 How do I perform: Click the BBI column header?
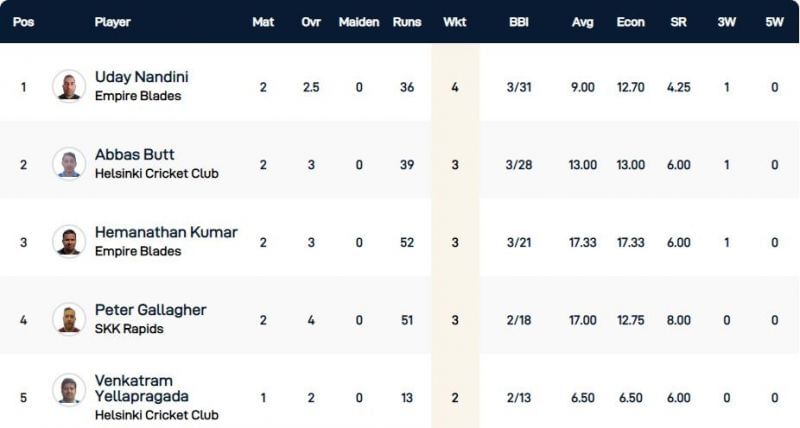(519, 22)
